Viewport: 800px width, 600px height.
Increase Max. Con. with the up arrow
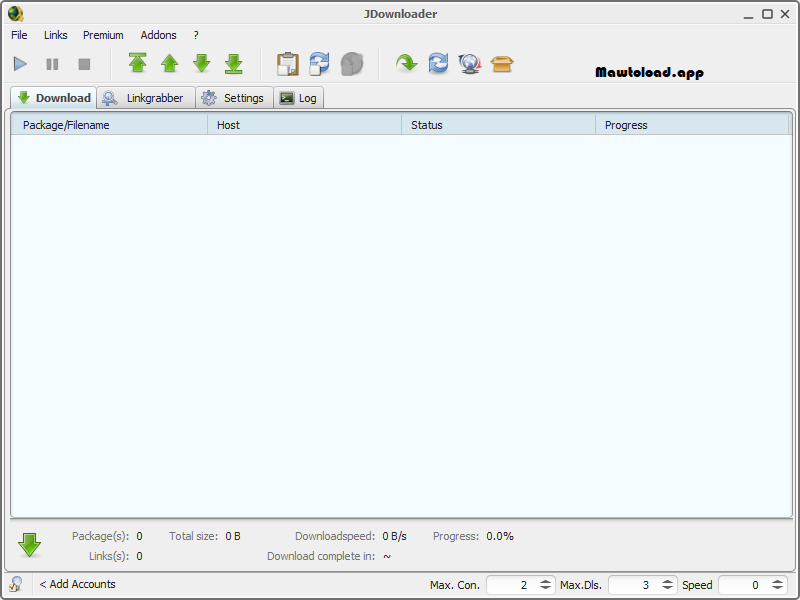pos(545,582)
